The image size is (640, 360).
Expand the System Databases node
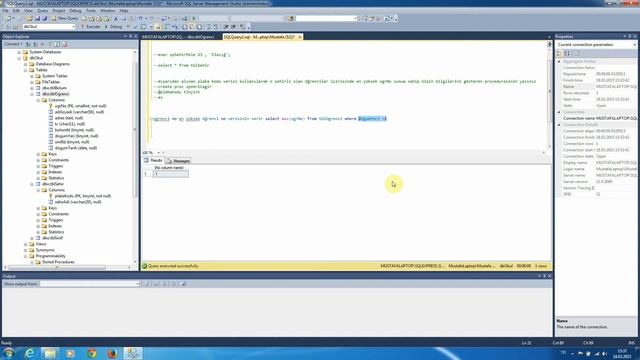pyautogui.click(x=19, y=52)
